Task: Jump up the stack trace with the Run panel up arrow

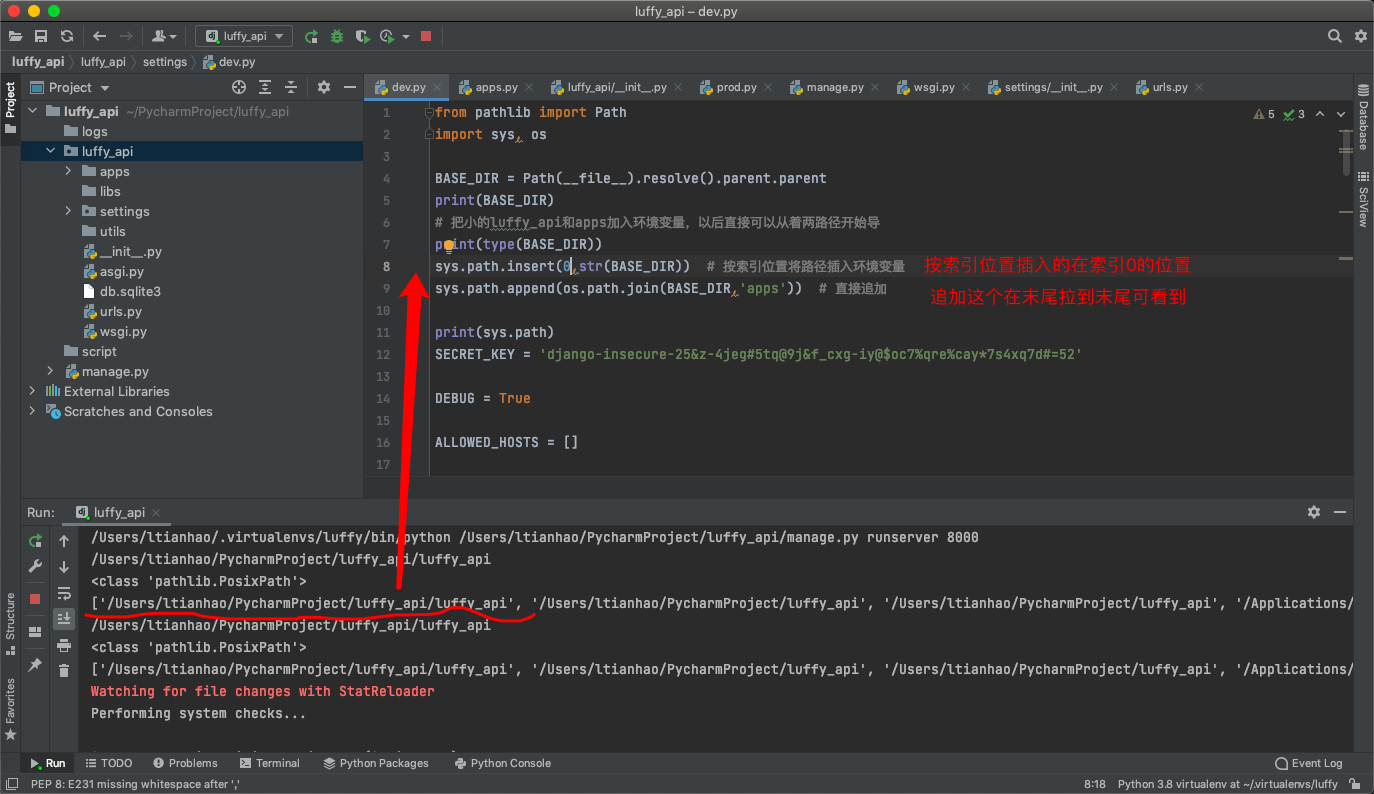Action: click(x=64, y=541)
